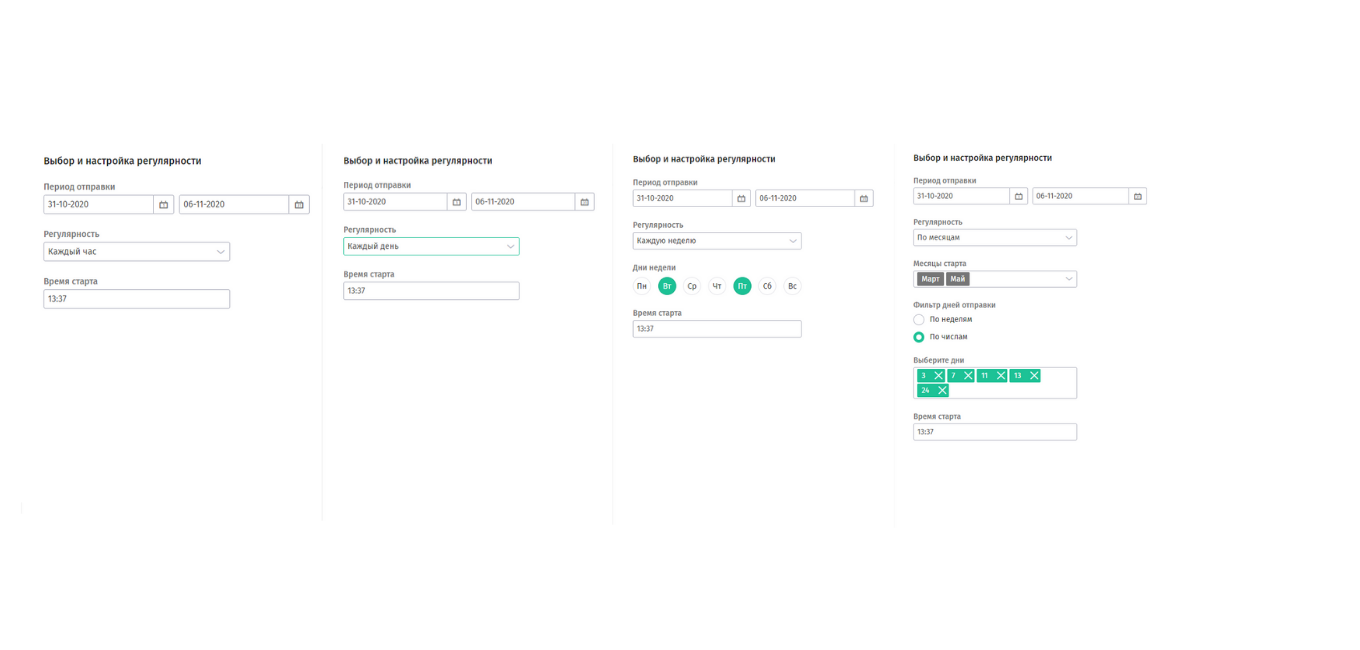Screen dimensions: 1360x650
Task: Open the Каждый час regularity dropdown
Action: (x=137, y=252)
